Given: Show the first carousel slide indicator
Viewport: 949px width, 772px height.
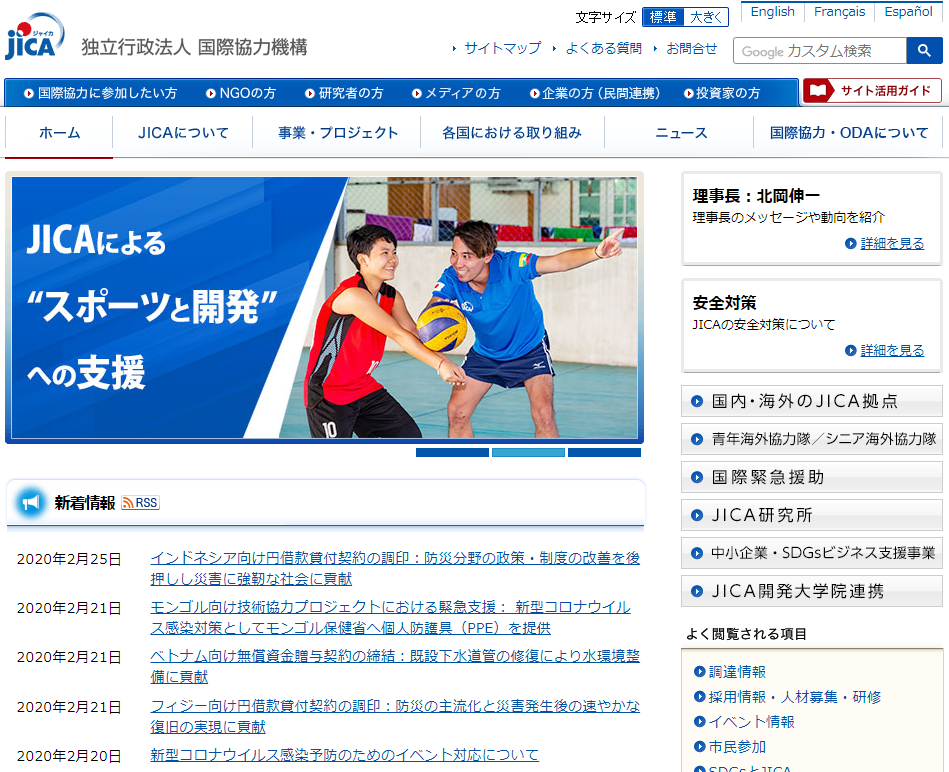Looking at the screenshot, I should click(x=452, y=453).
